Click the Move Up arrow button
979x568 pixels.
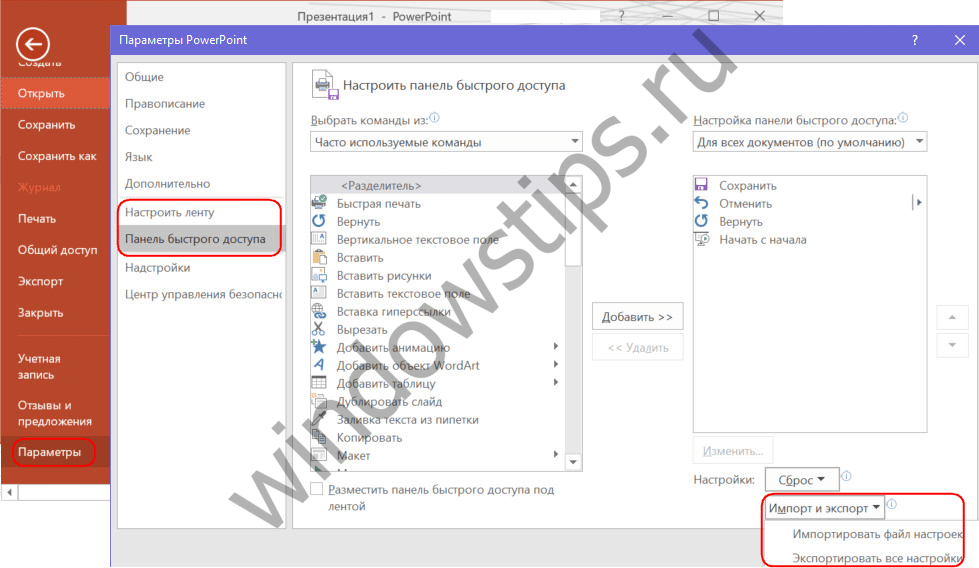(952, 317)
